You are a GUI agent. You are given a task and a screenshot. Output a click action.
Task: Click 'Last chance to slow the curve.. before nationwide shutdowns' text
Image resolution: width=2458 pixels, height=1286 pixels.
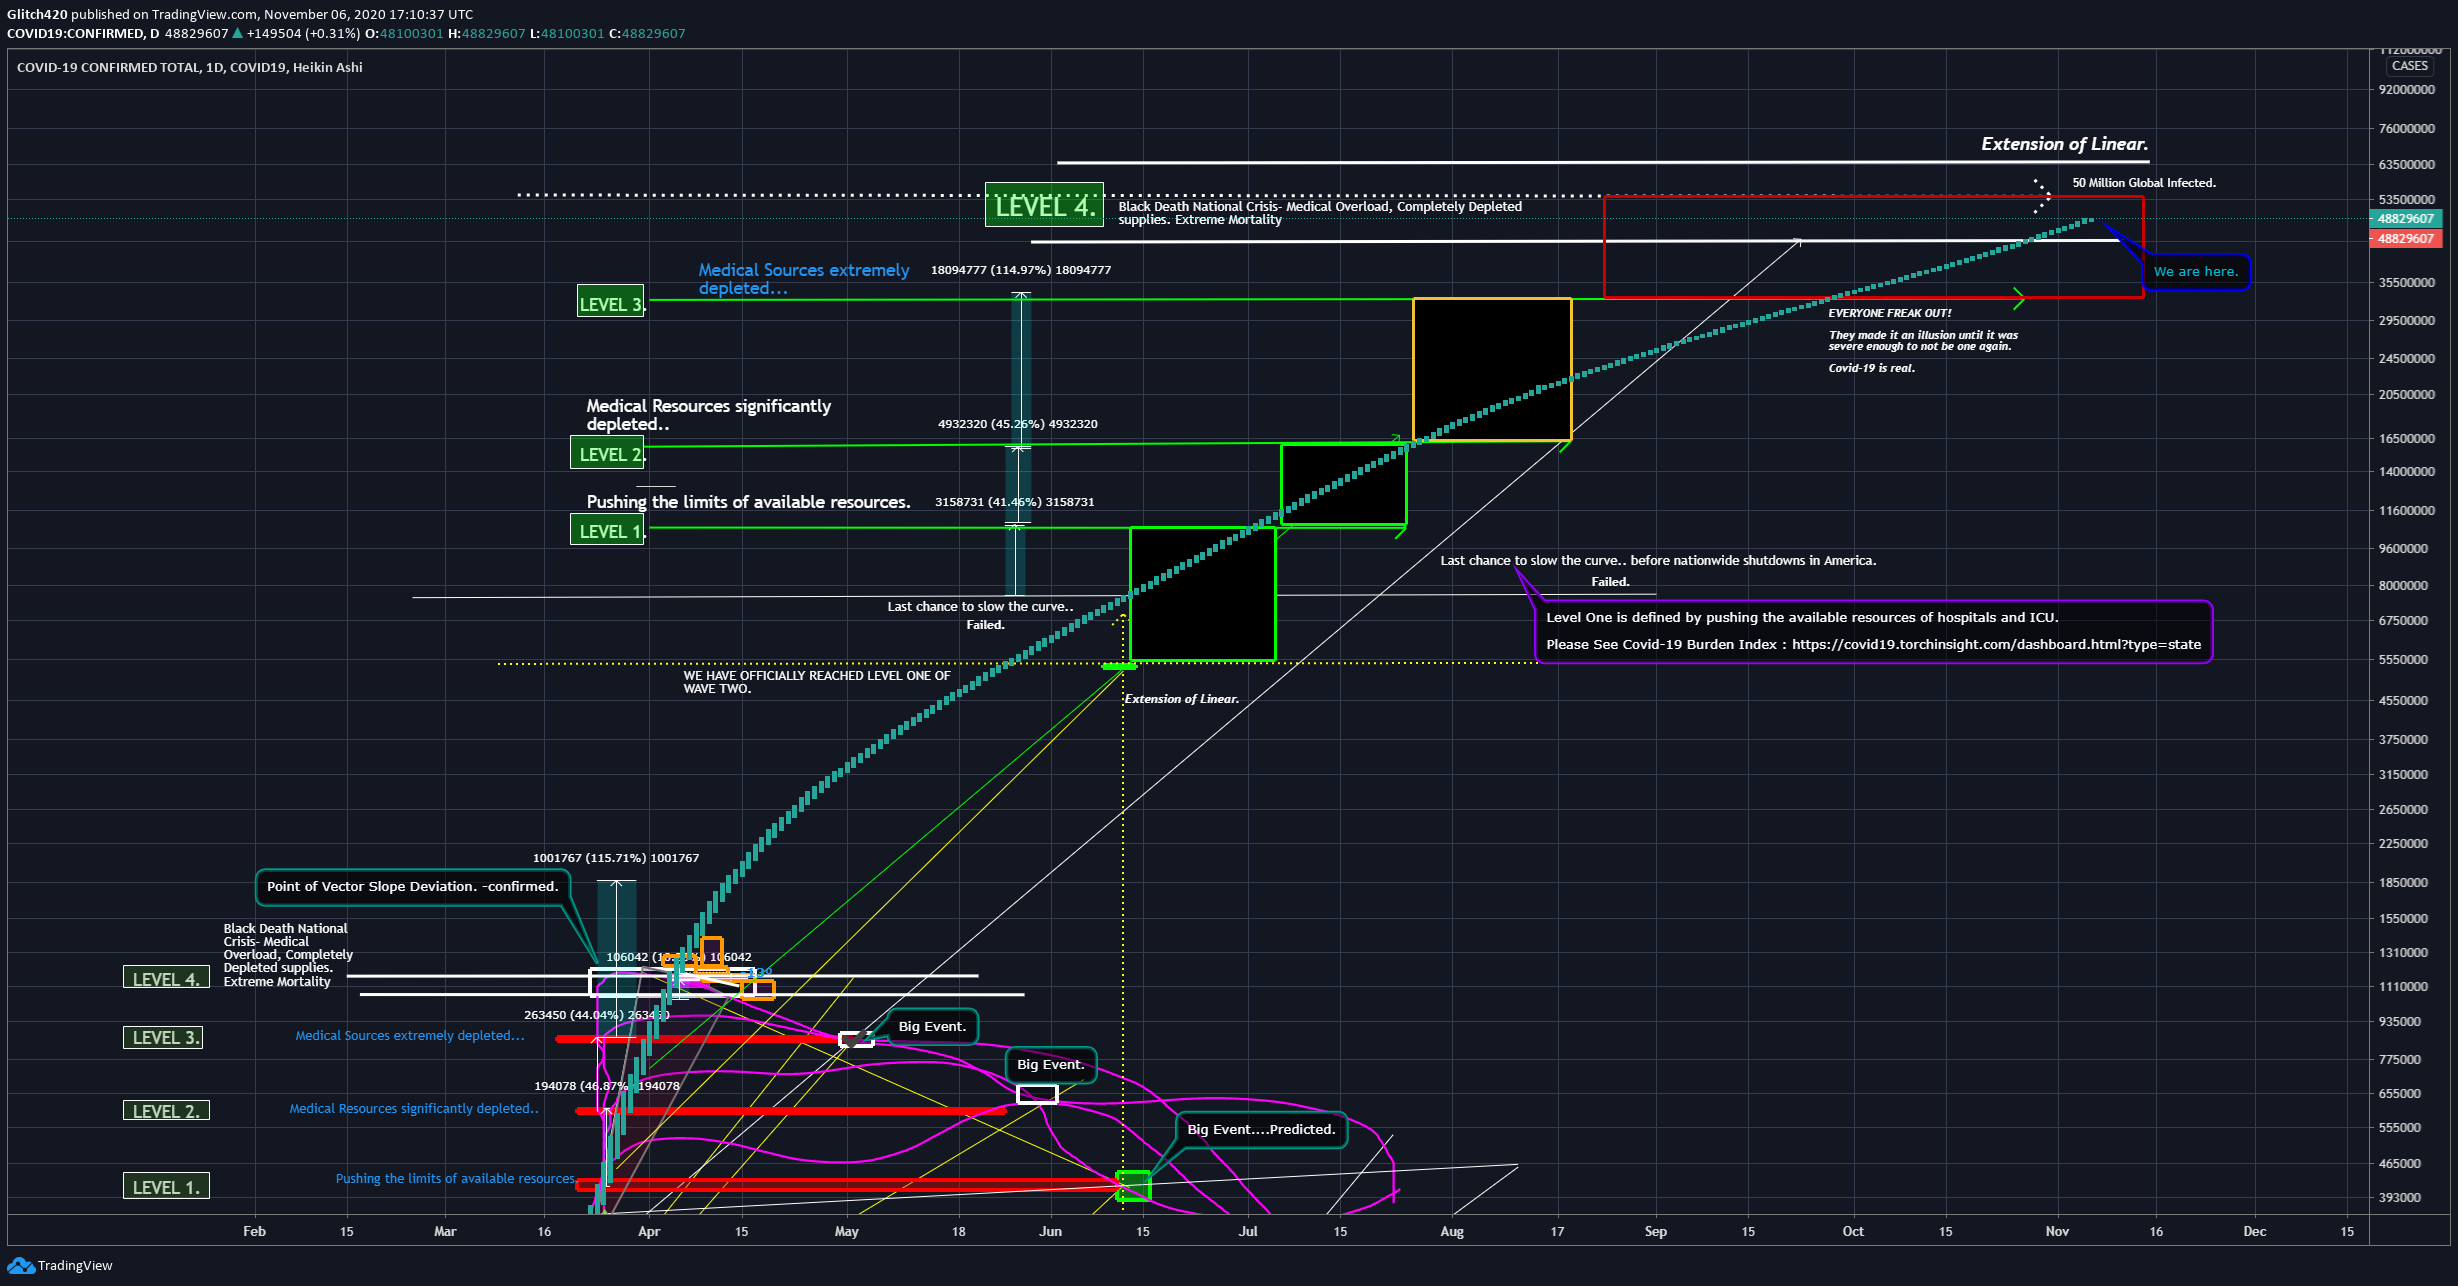(1658, 561)
